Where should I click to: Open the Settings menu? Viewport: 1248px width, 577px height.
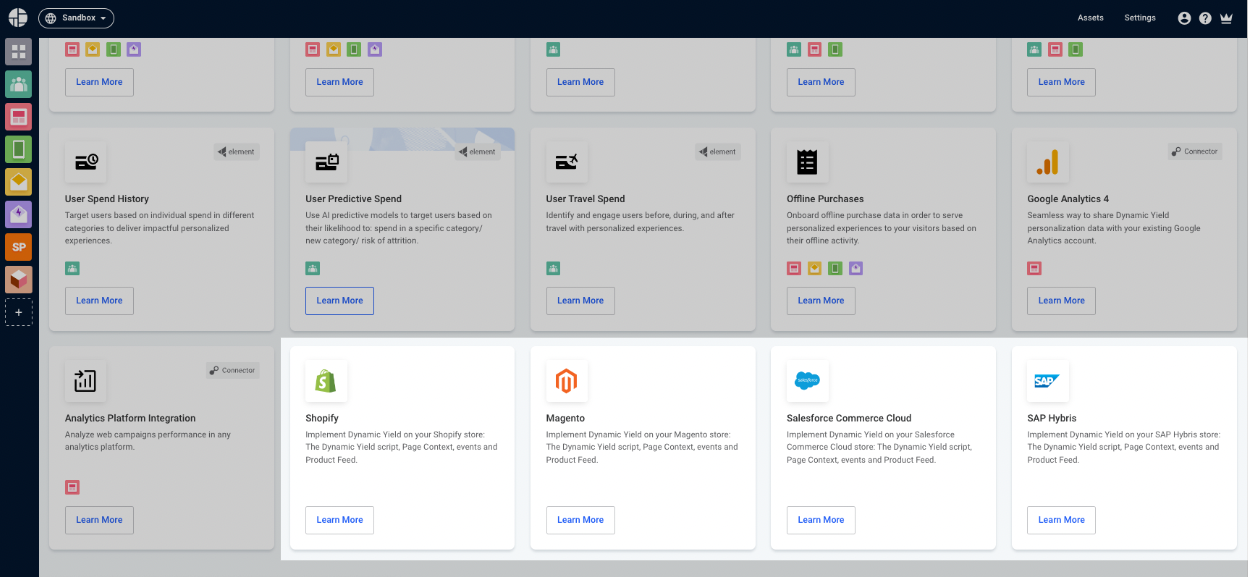(x=1140, y=18)
